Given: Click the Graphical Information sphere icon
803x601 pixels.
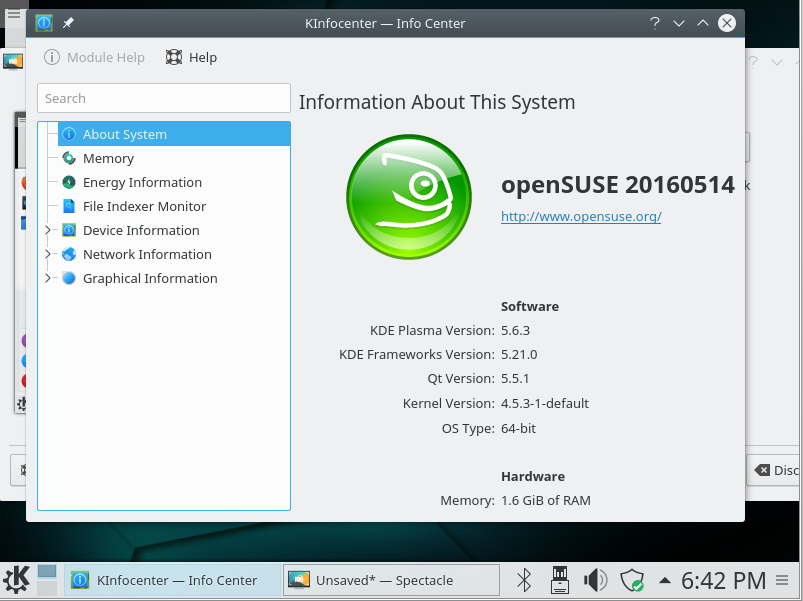Looking at the screenshot, I should (69, 278).
